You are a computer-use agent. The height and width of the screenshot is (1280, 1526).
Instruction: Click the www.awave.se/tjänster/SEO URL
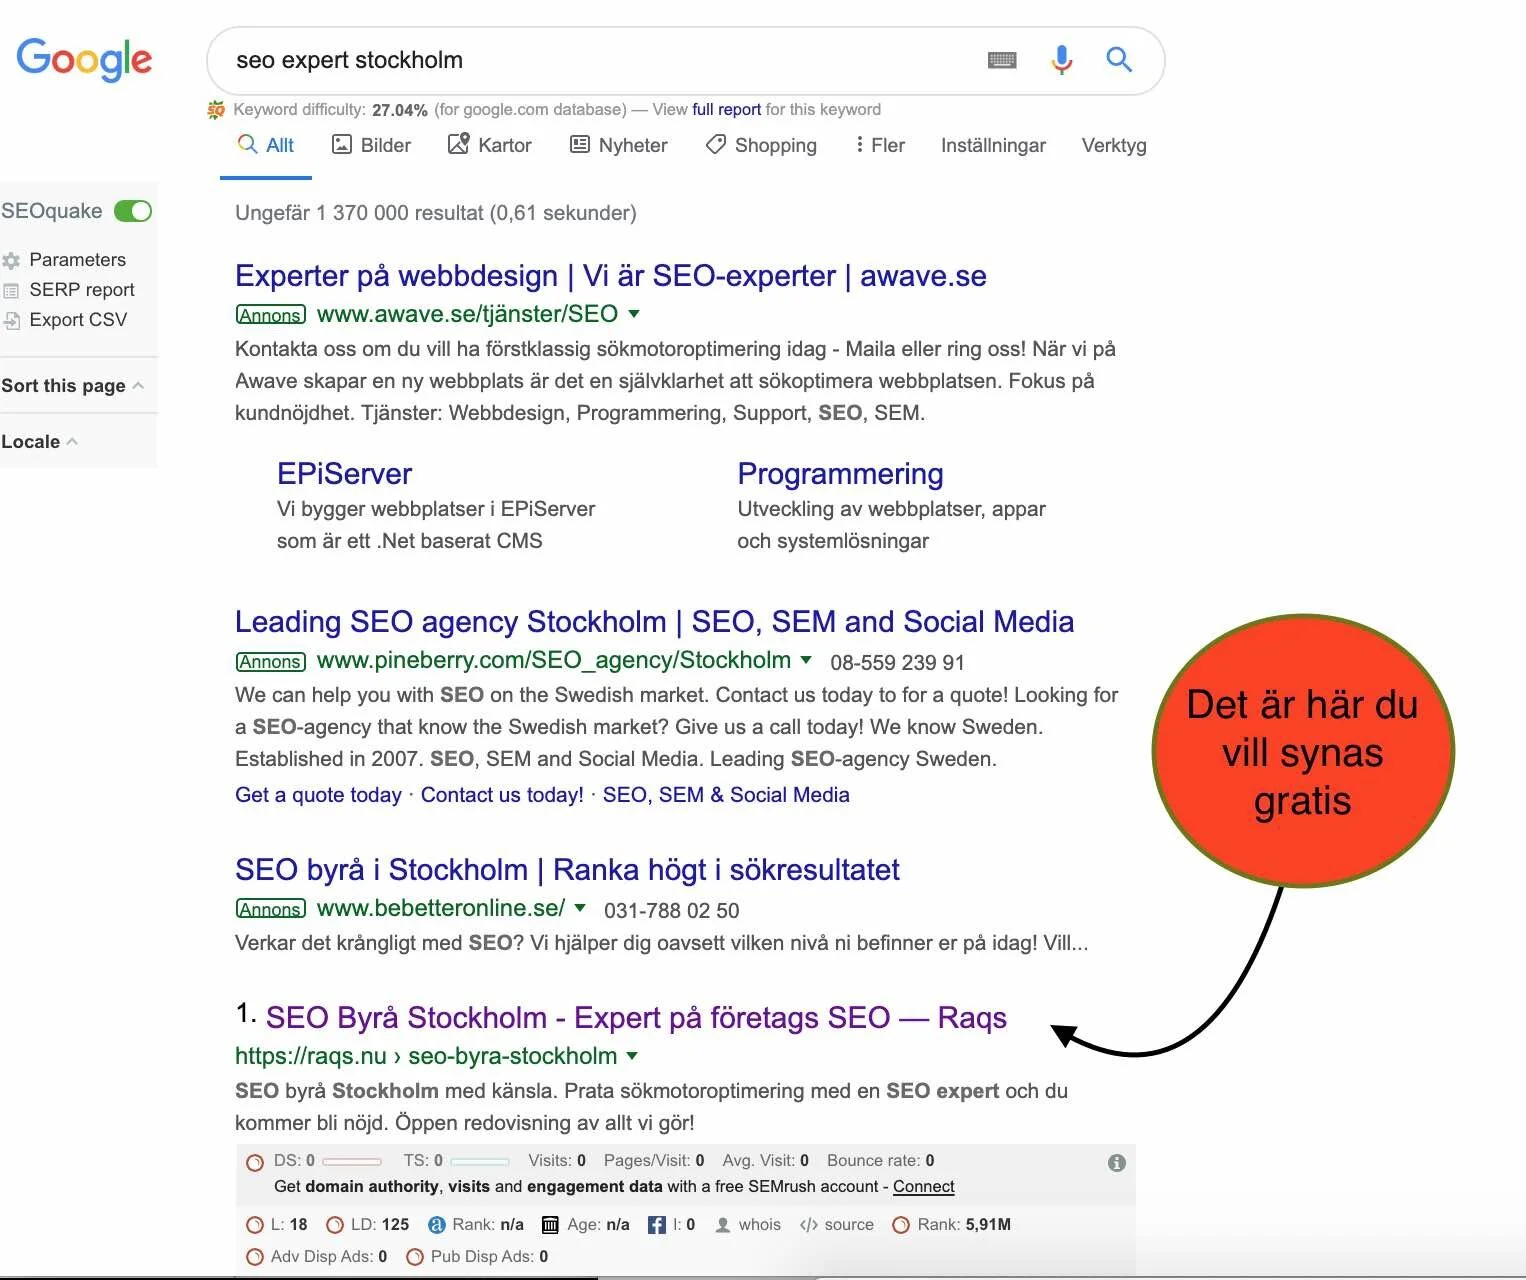pos(467,314)
